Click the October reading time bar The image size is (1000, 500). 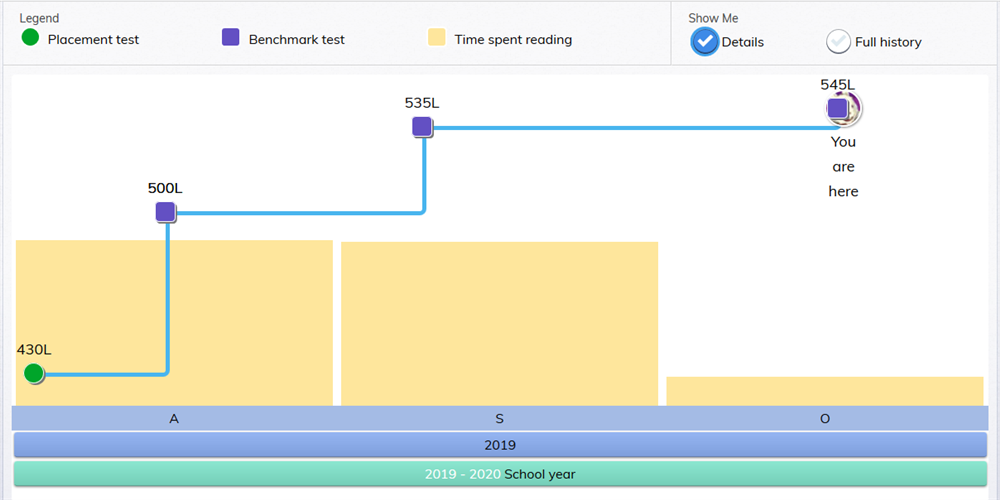pos(825,391)
